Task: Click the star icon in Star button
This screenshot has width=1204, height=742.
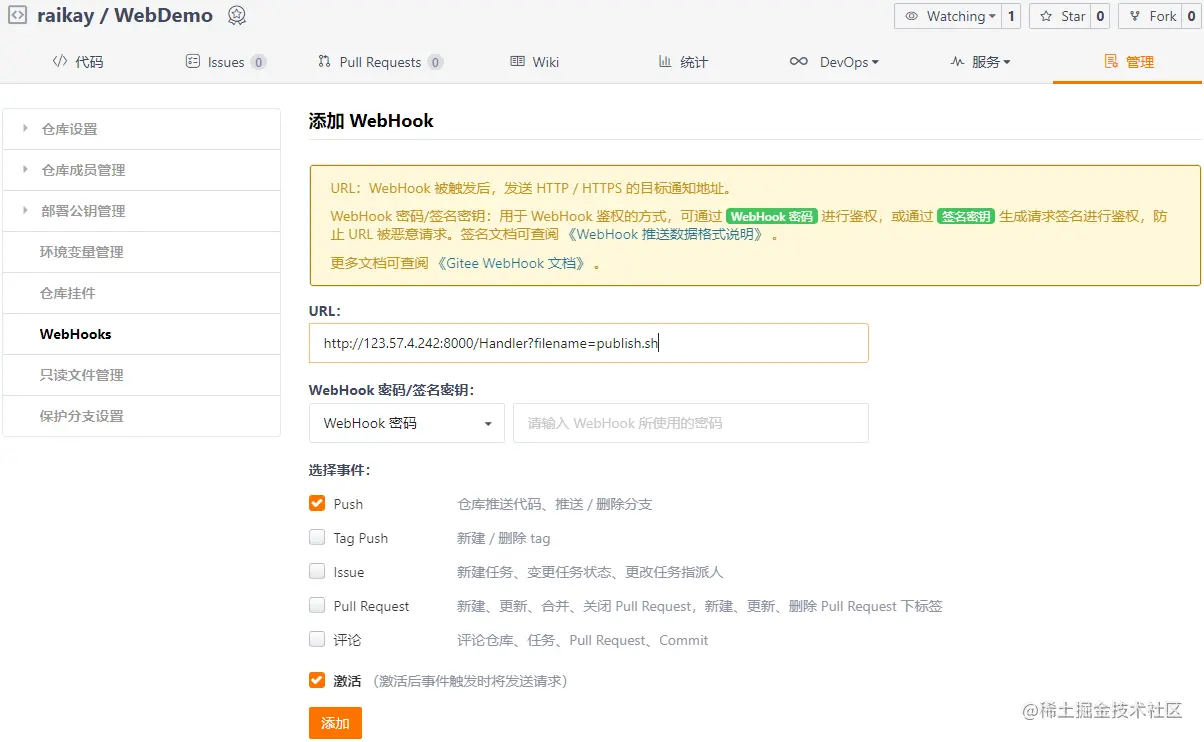Action: click(x=1046, y=16)
